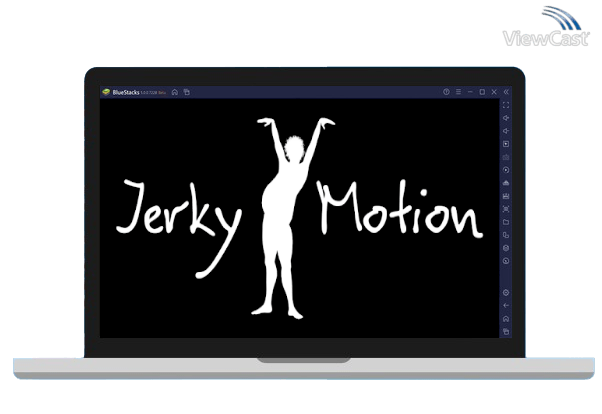Open the multi-instance manager icon in the sidebar
602x414 pixels.
pos(506,235)
